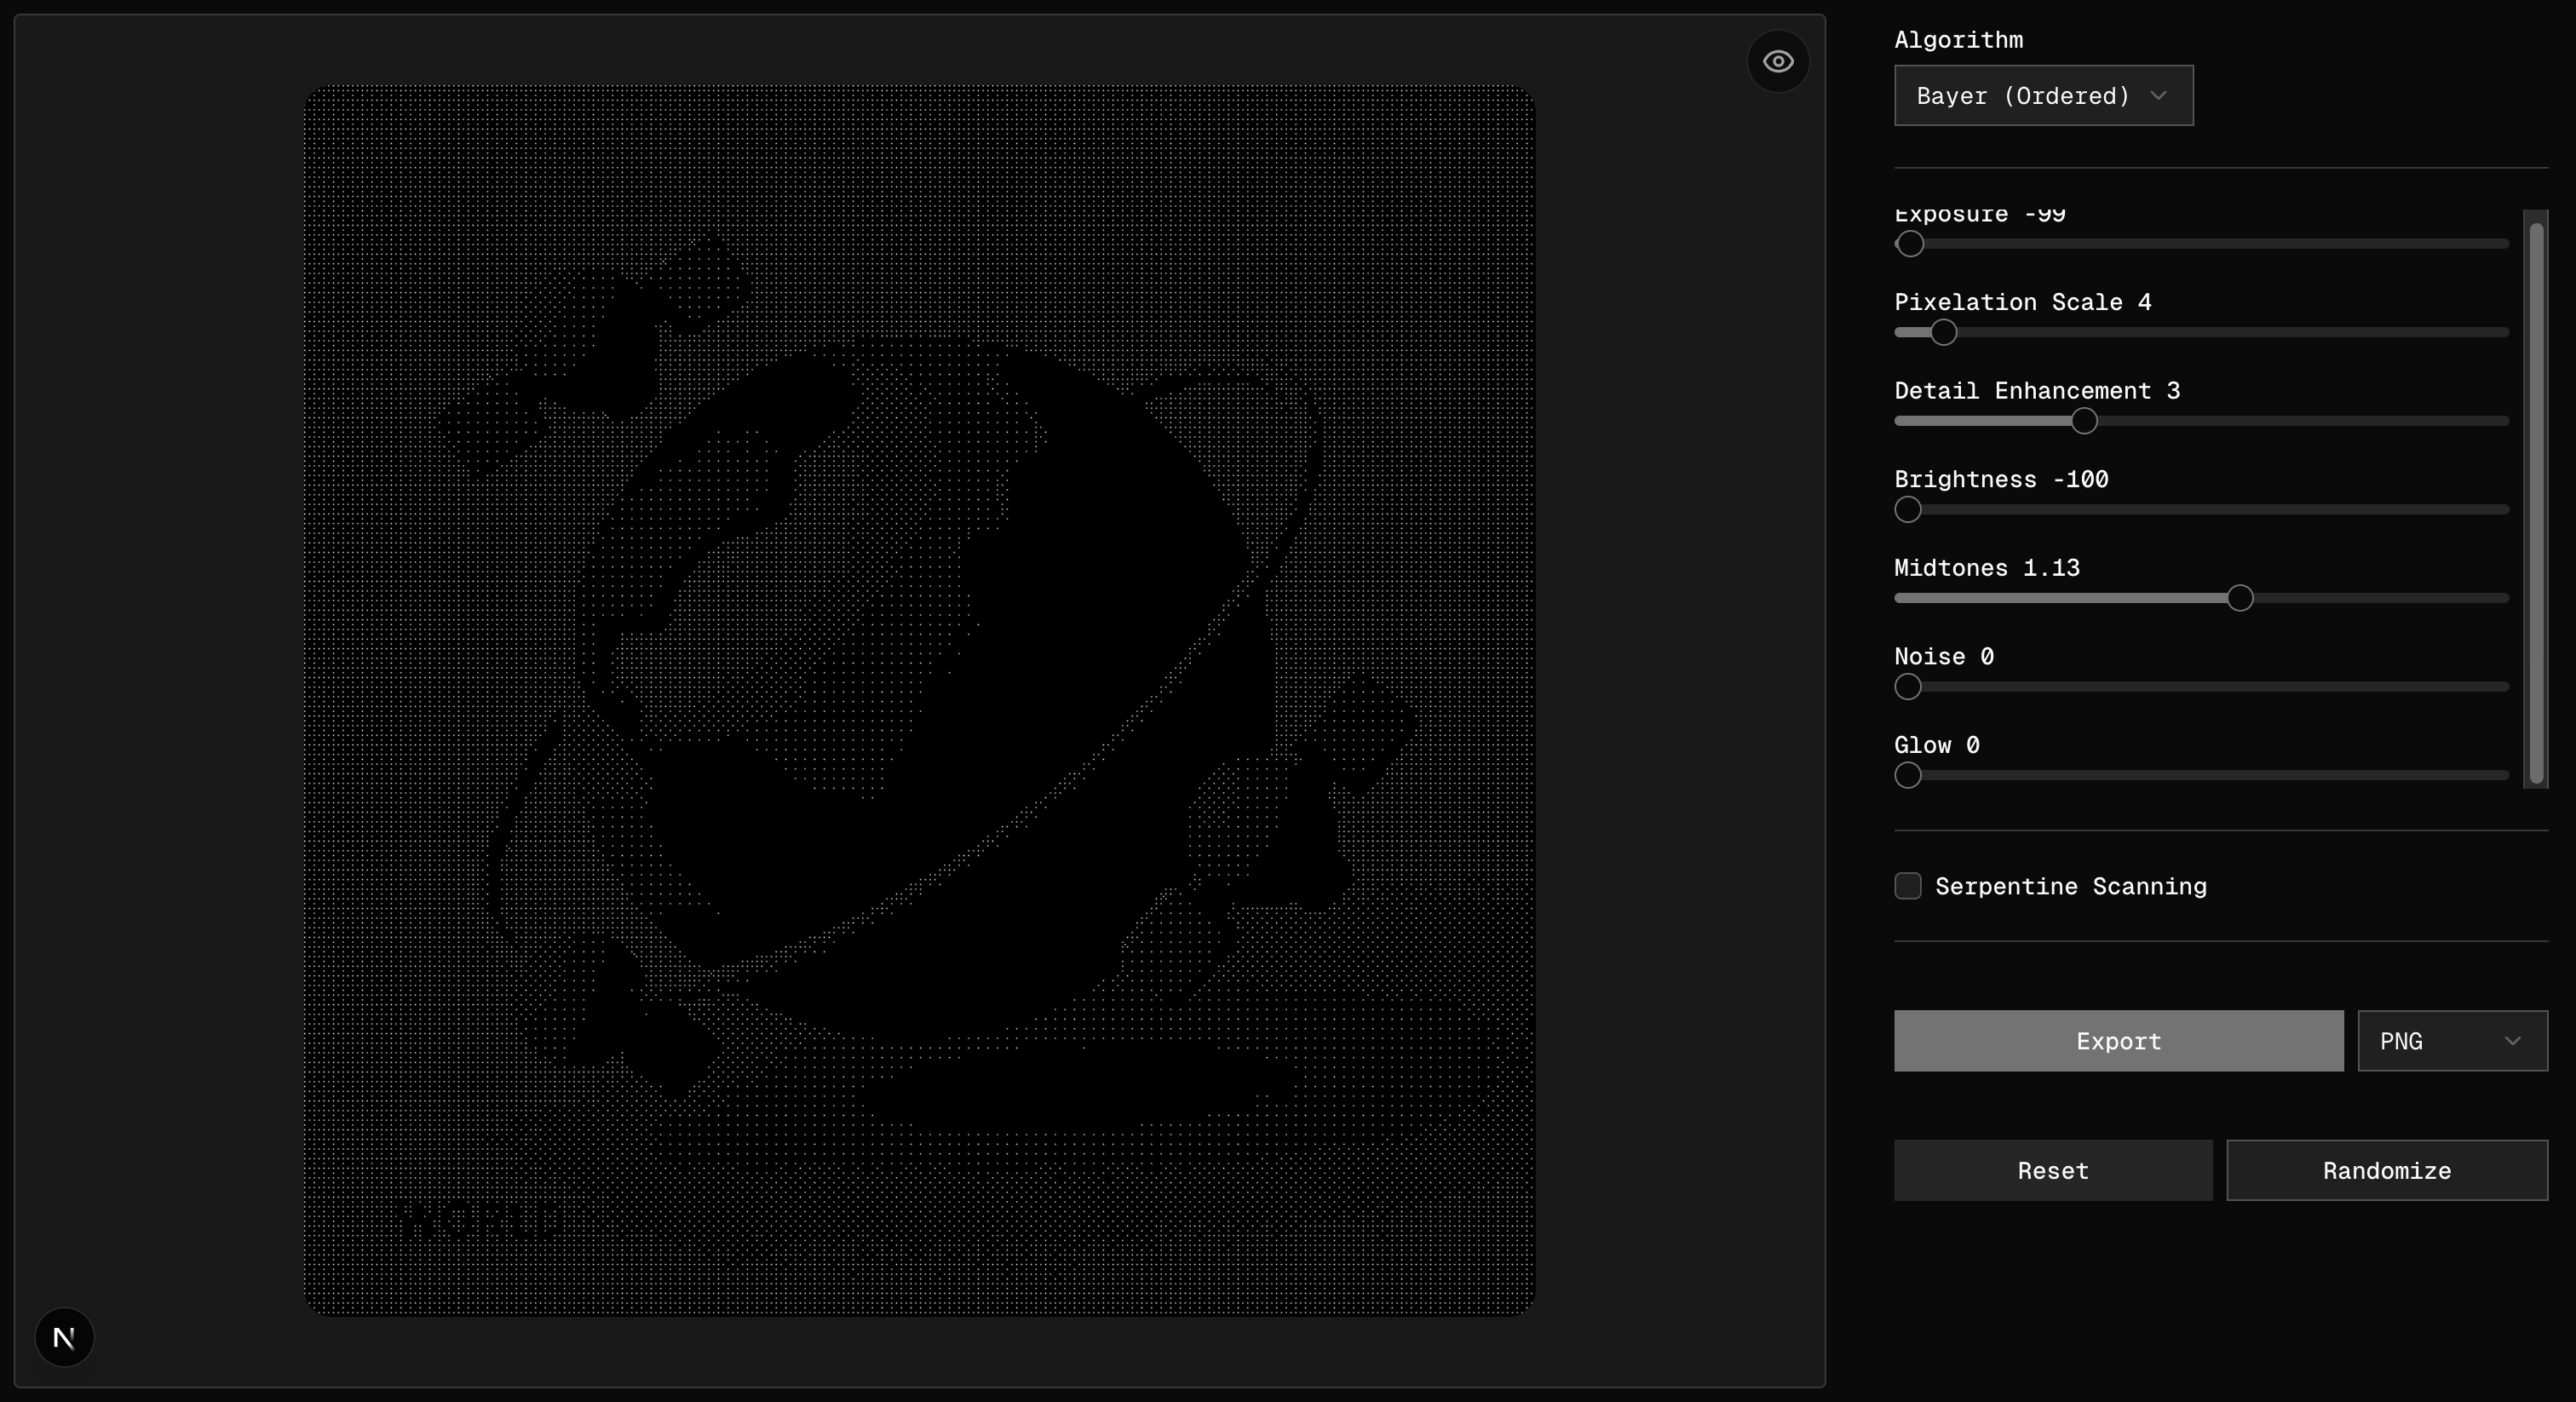Click the Glow 0 label
The image size is (2576, 1402).
(x=1936, y=745)
